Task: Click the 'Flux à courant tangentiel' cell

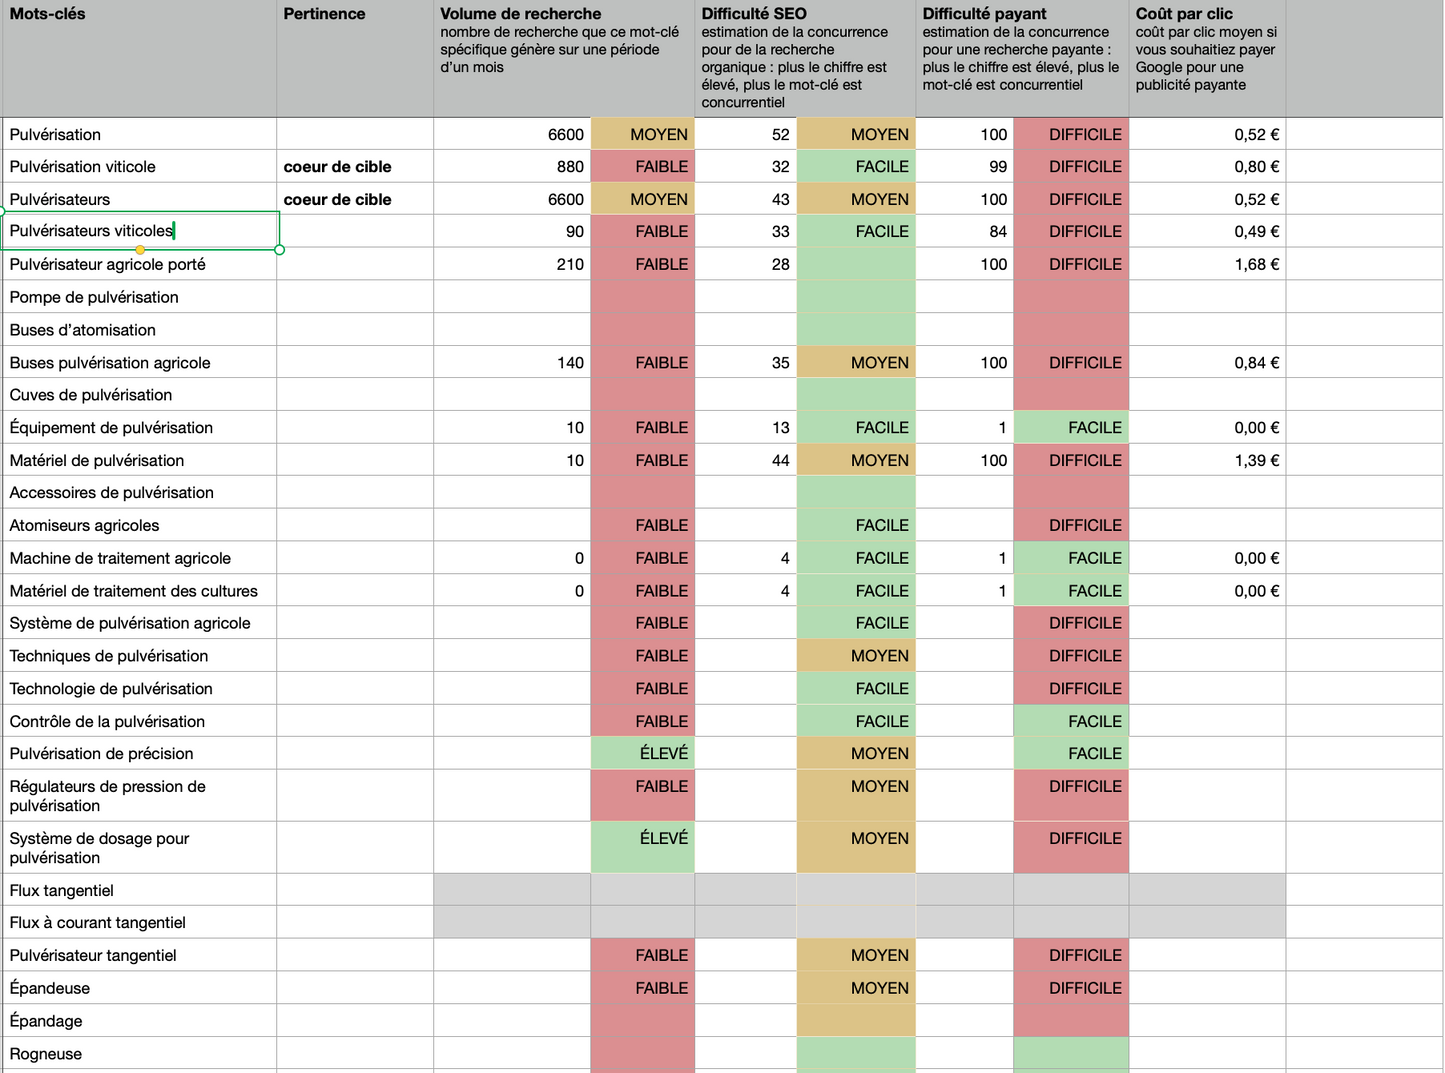Action: click(139, 922)
